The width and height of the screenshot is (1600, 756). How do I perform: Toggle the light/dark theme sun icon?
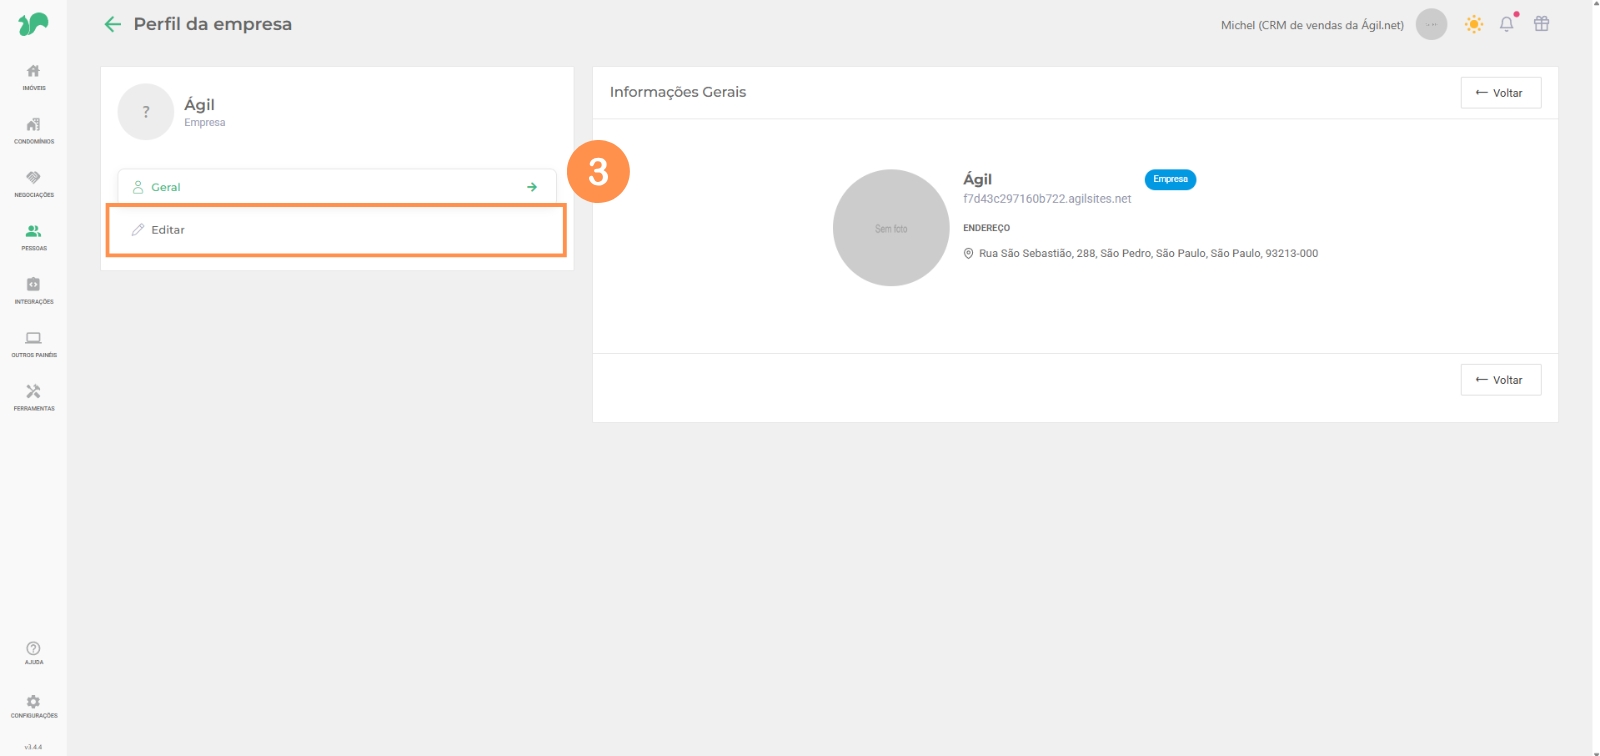point(1473,24)
